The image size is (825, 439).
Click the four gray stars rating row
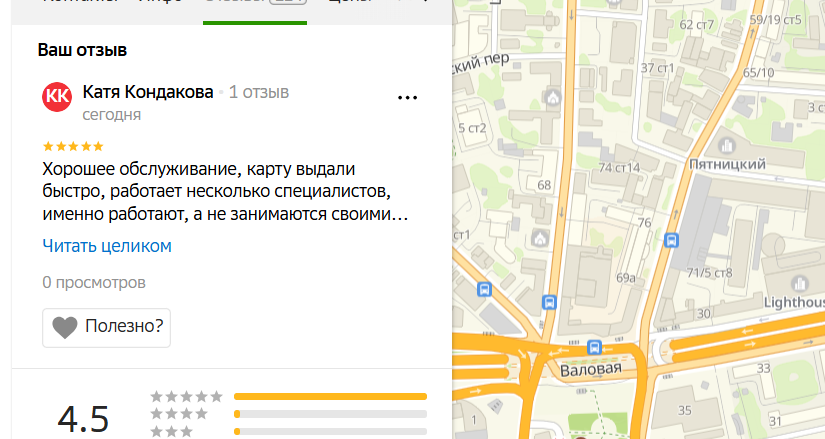point(179,414)
